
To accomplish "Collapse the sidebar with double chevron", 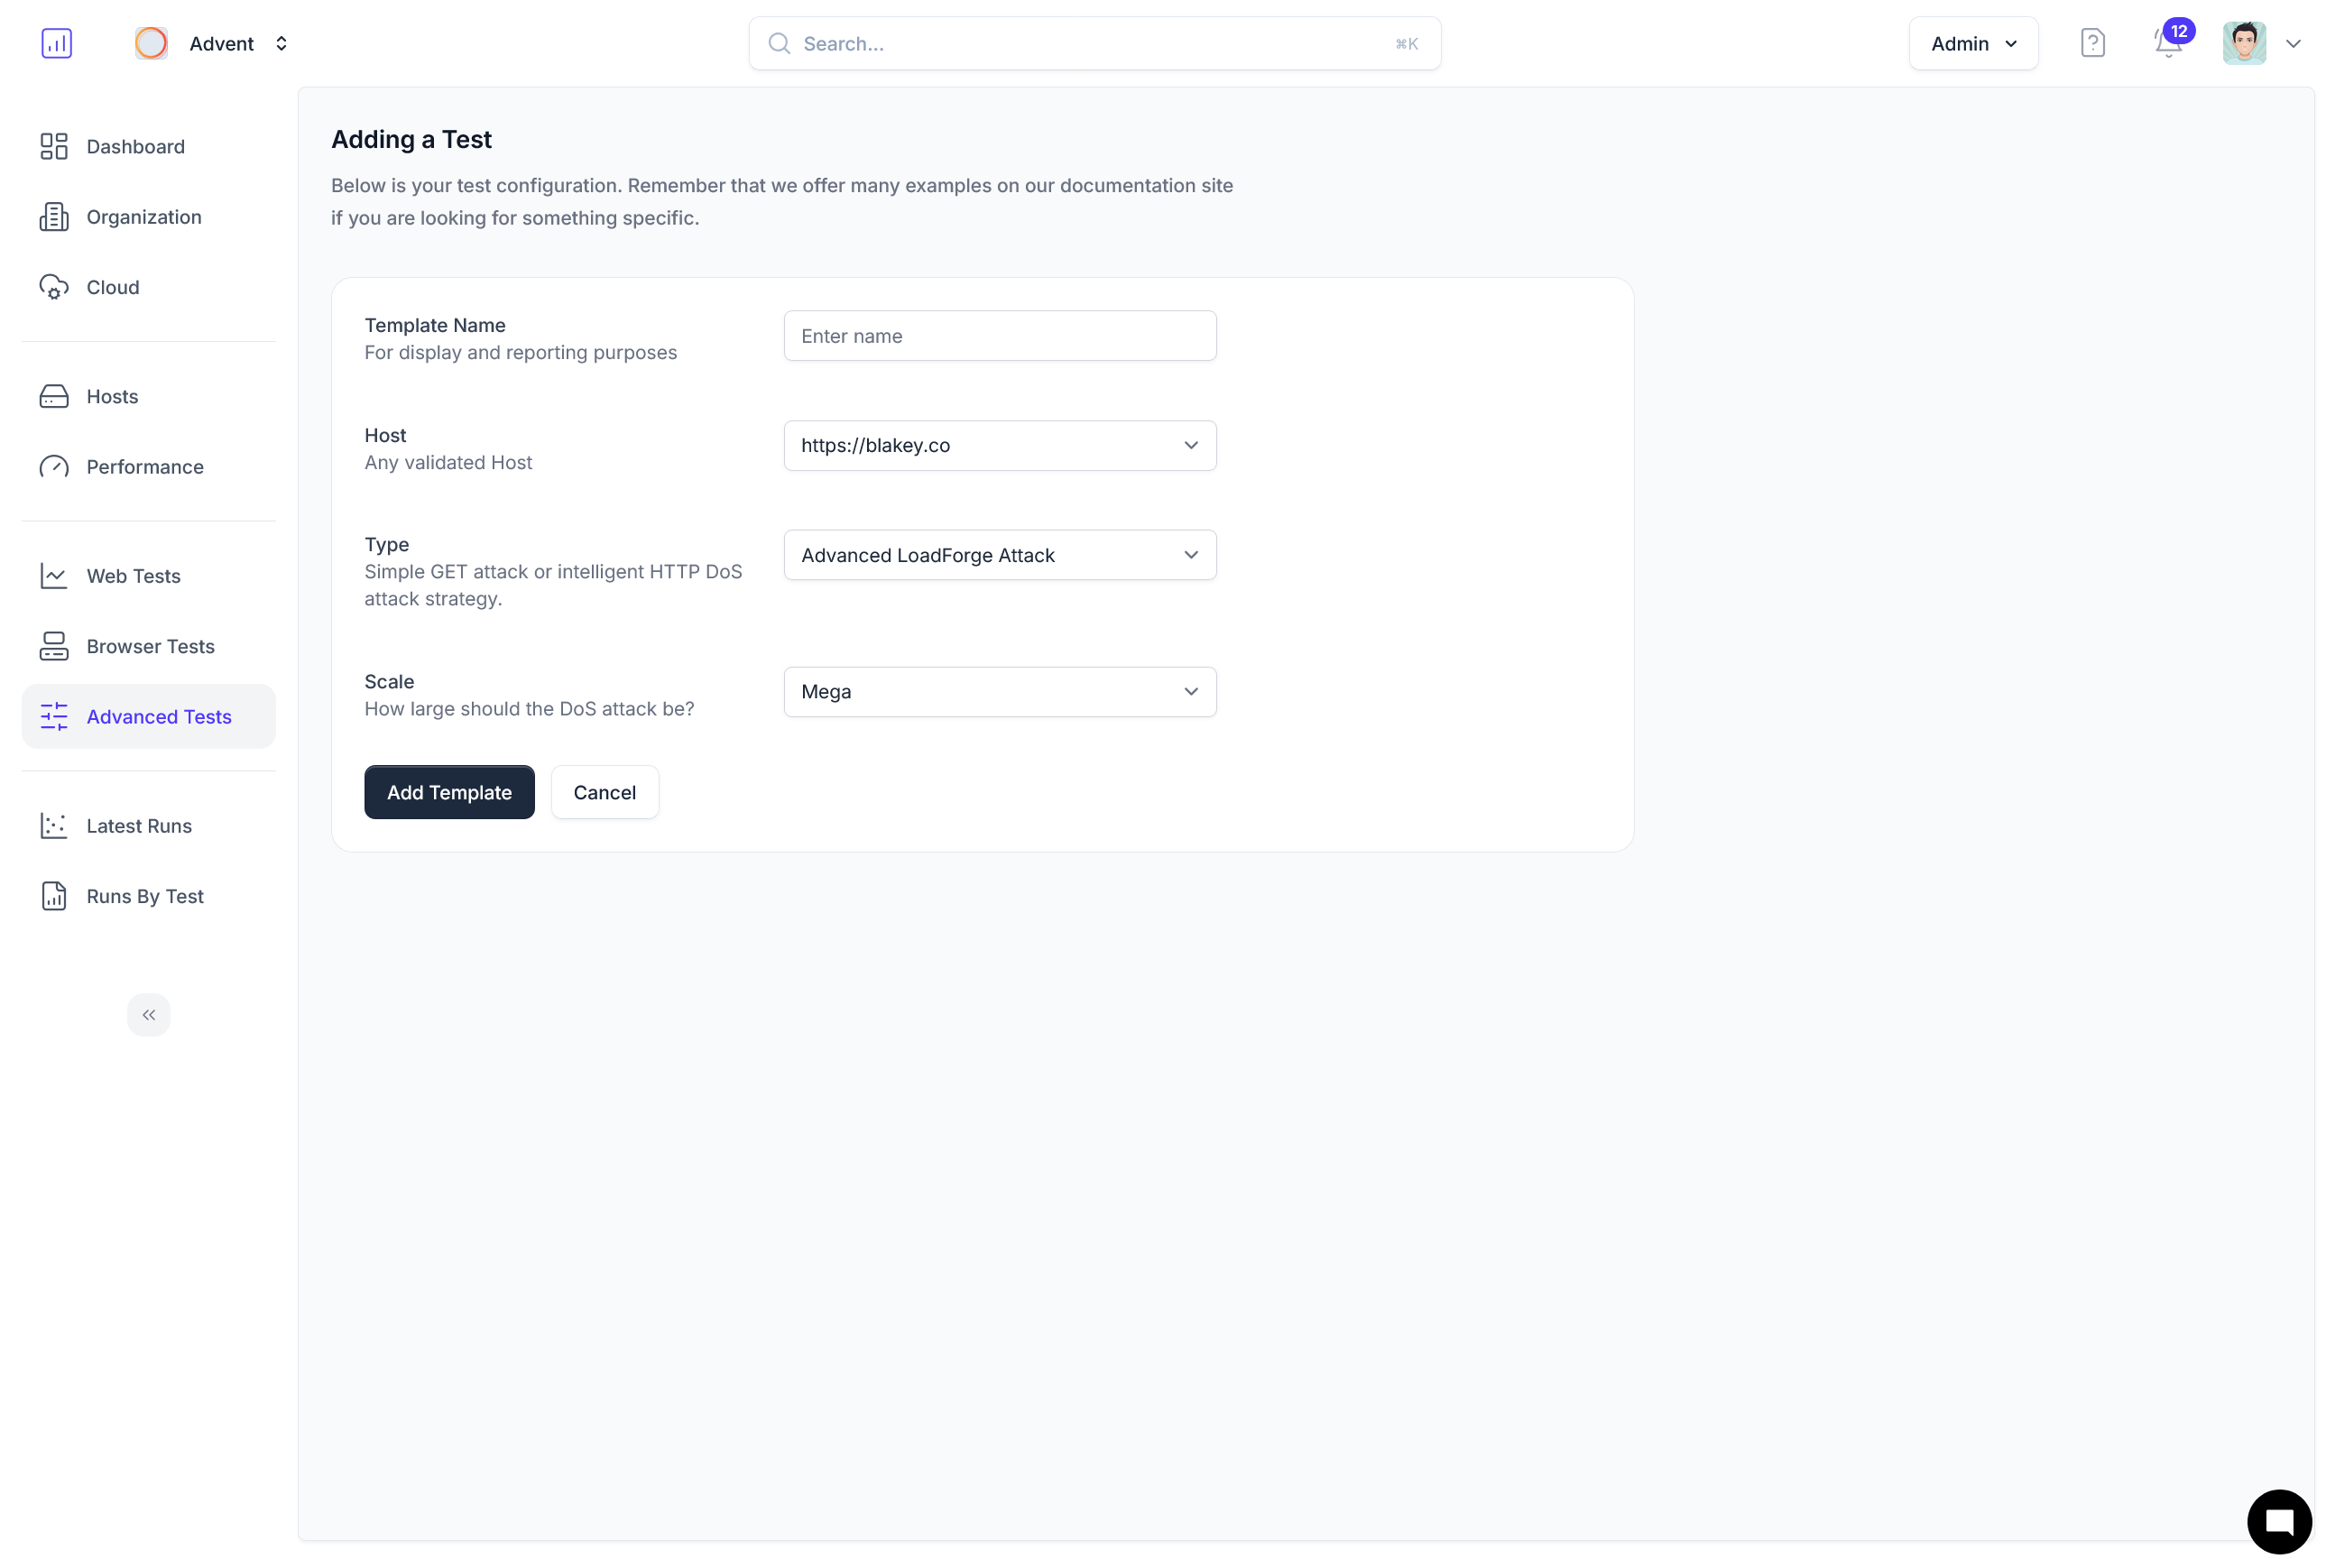I will pyautogui.click(x=149, y=1015).
